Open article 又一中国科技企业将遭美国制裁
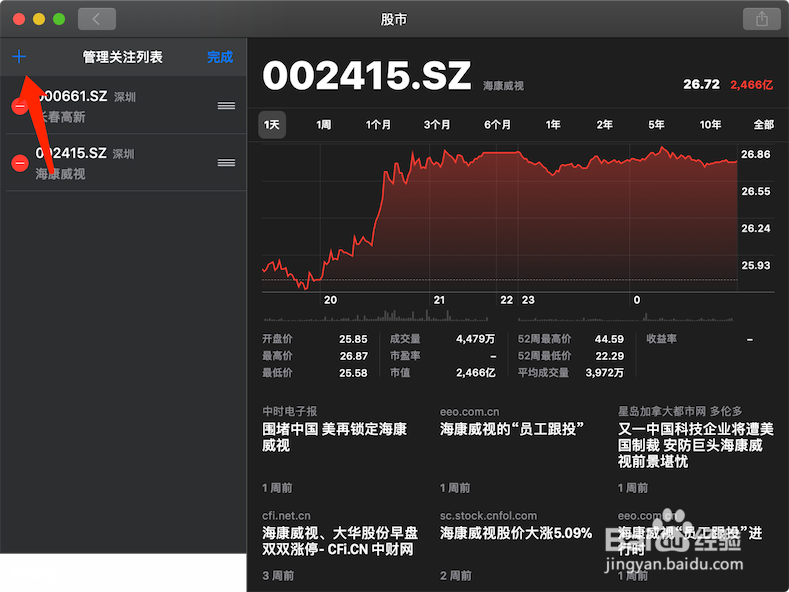789x592 pixels. tap(695, 445)
